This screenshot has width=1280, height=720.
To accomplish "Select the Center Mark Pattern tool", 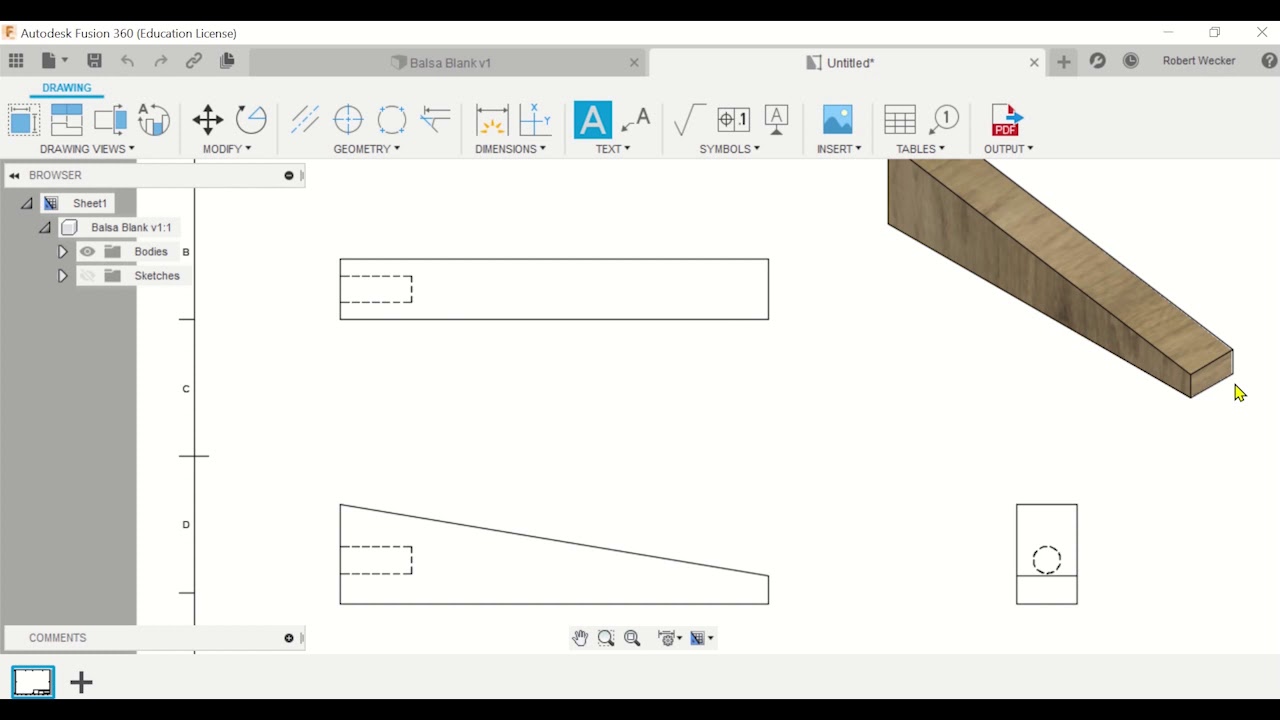I will (x=392, y=120).
